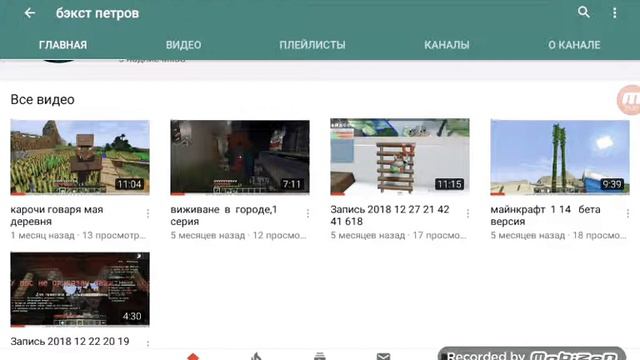
Task: Play the 9:39 Minecraft beta thumbnail
Action: point(560,157)
